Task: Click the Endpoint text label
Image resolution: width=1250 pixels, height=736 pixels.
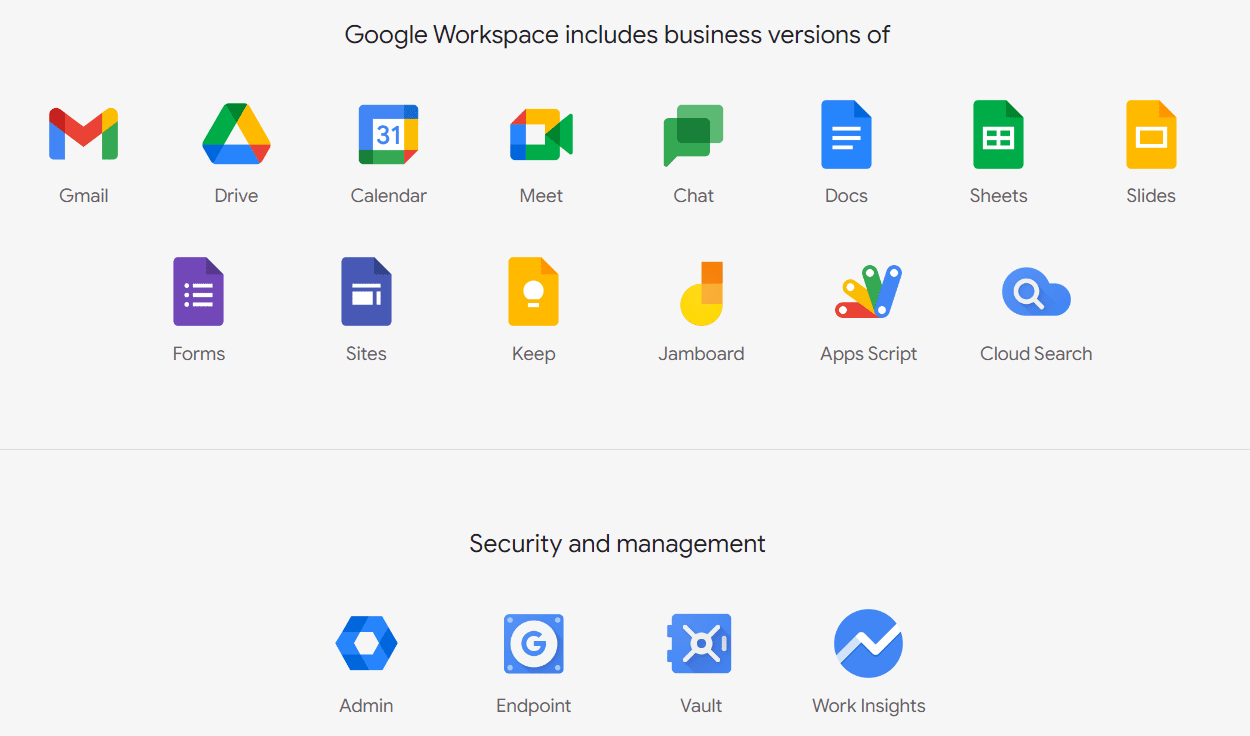Action: pyautogui.click(x=534, y=706)
